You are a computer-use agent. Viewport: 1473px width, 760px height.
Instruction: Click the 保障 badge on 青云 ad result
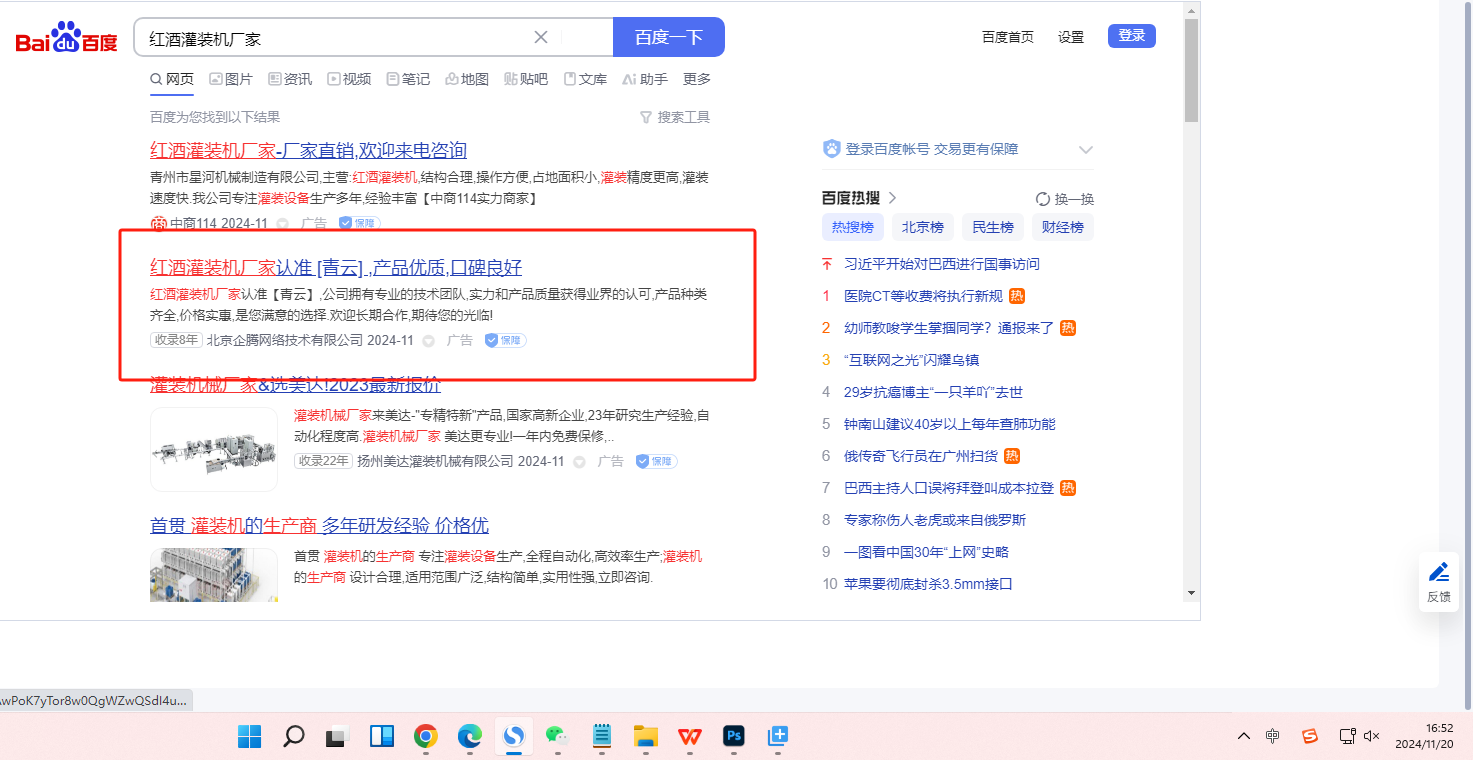click(505, 340)
